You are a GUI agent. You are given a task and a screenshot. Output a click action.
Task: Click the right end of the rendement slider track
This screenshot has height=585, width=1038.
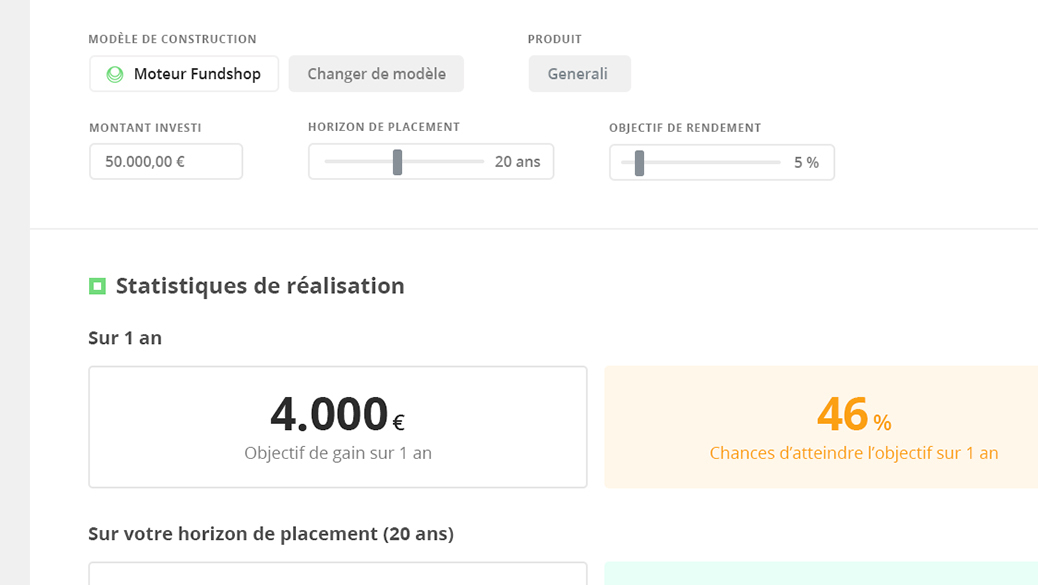(x=778, y=162)
